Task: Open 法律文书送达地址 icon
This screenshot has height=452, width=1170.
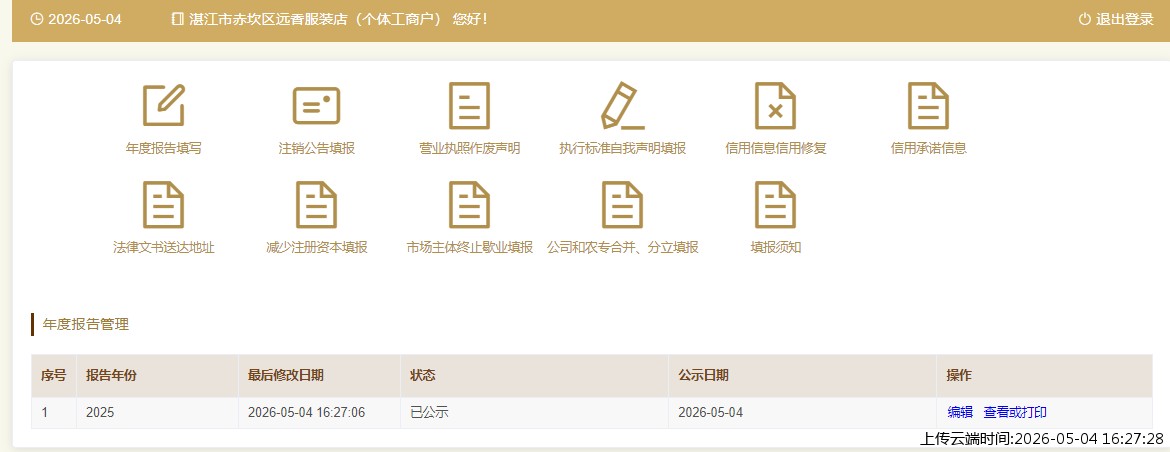Action: pyautogui.click(x=163, y=204)
